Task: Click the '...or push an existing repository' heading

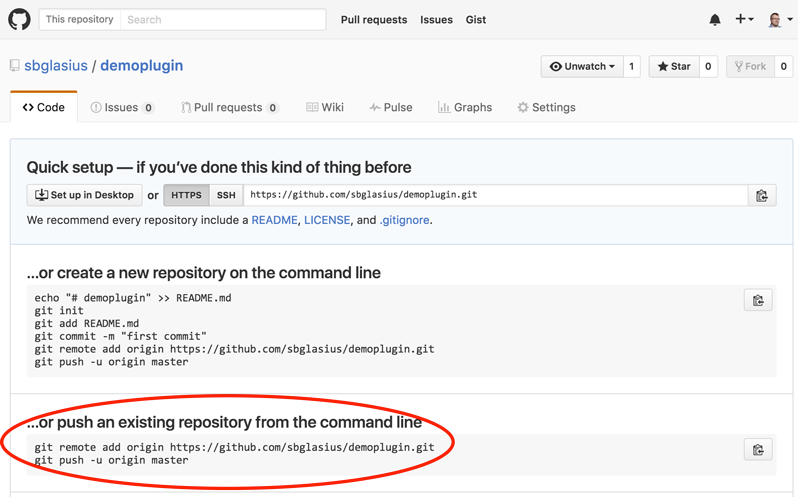Action: click(x=224, y=422)
